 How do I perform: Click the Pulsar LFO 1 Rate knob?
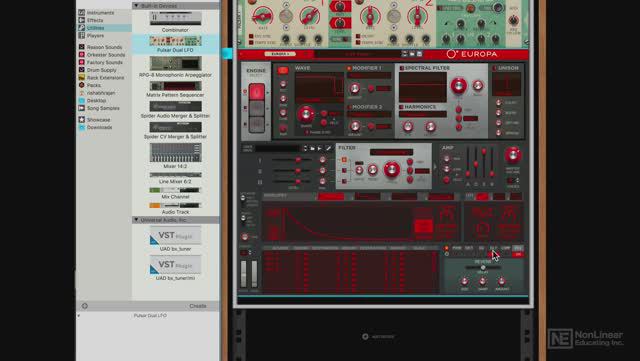[263, 16]
